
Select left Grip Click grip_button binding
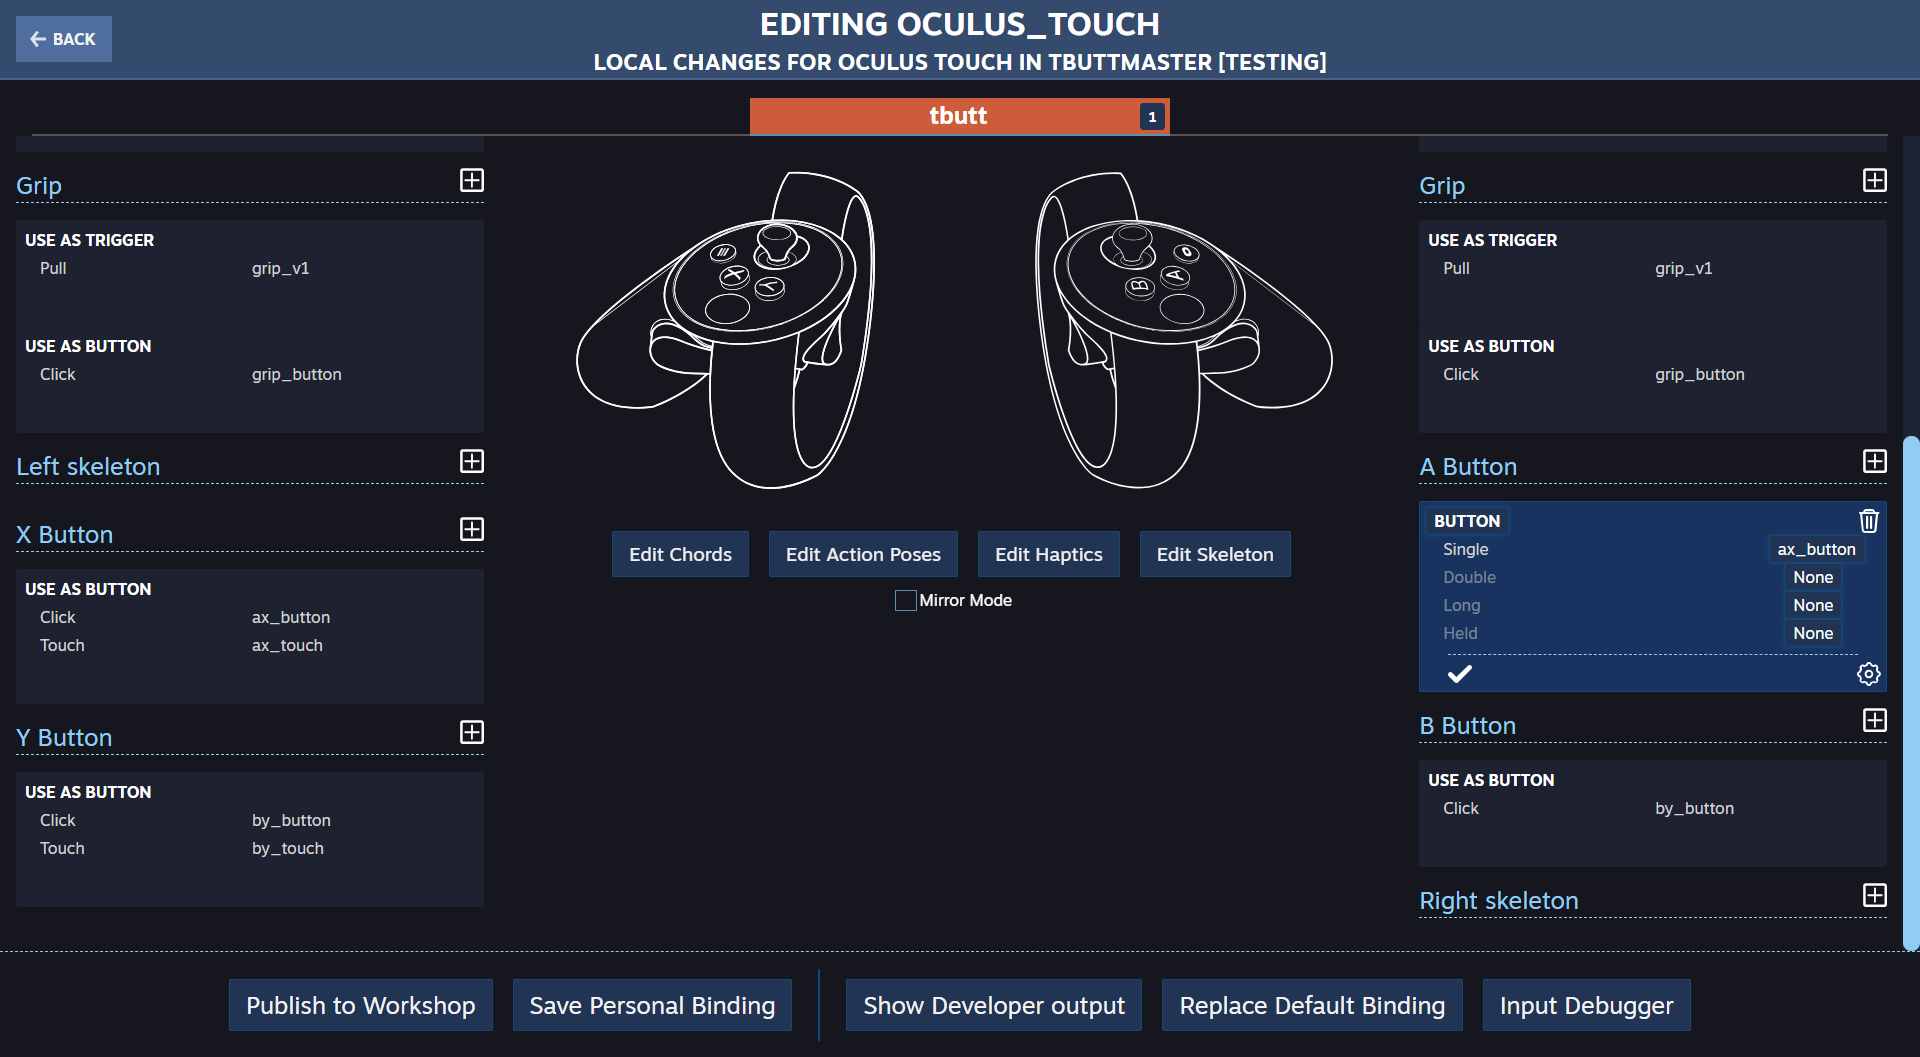pyautogui.click(x=250, y=374)
